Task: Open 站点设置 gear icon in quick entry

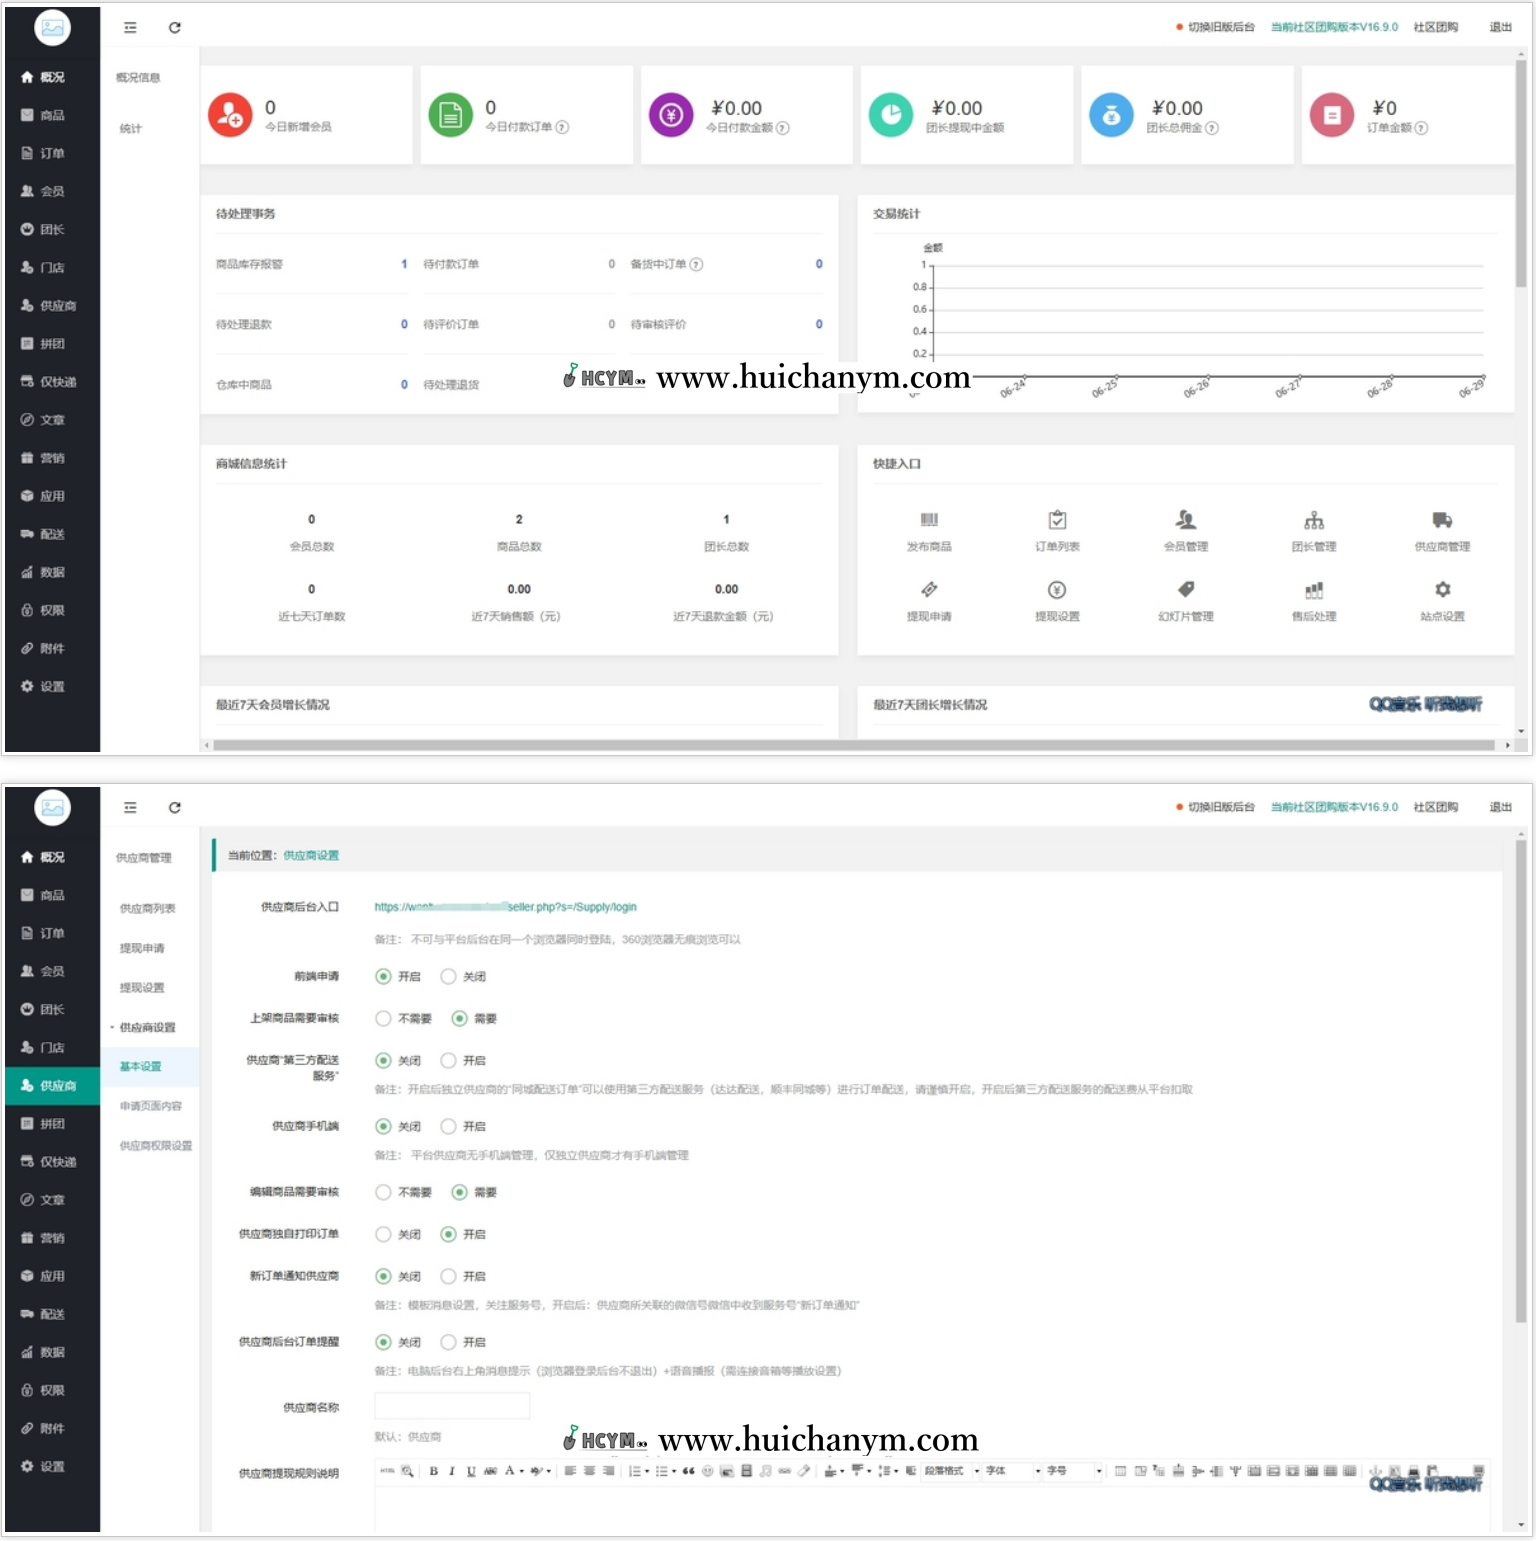Action: (1442, 590)
